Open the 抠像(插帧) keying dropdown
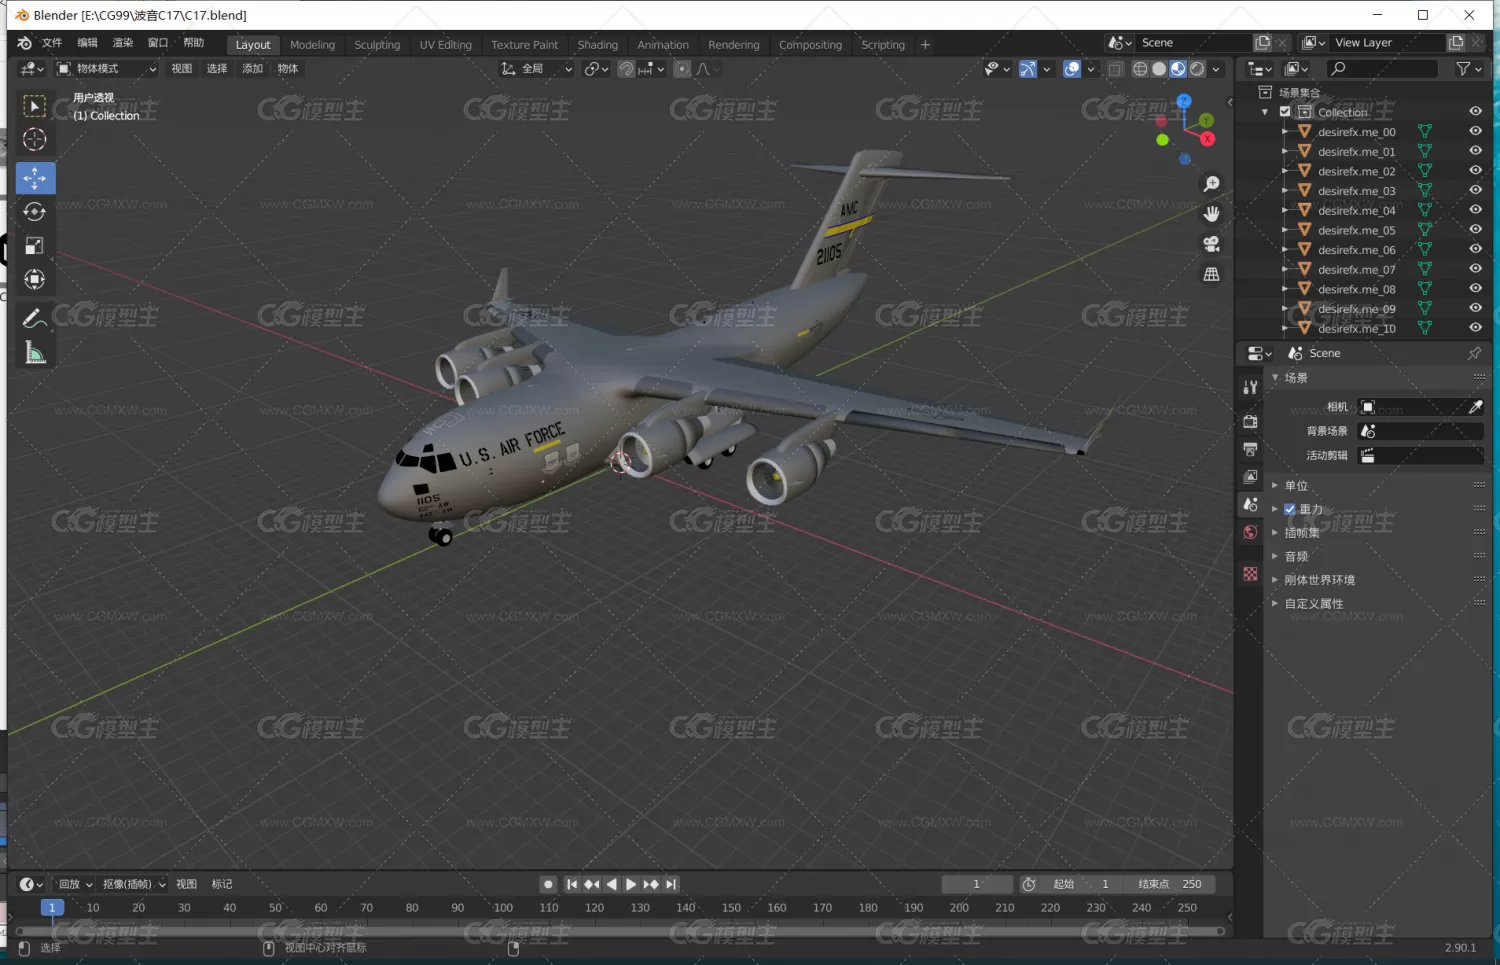This screenshot has width=1500, height=965. pyautogui.click(x=134, y=884)
